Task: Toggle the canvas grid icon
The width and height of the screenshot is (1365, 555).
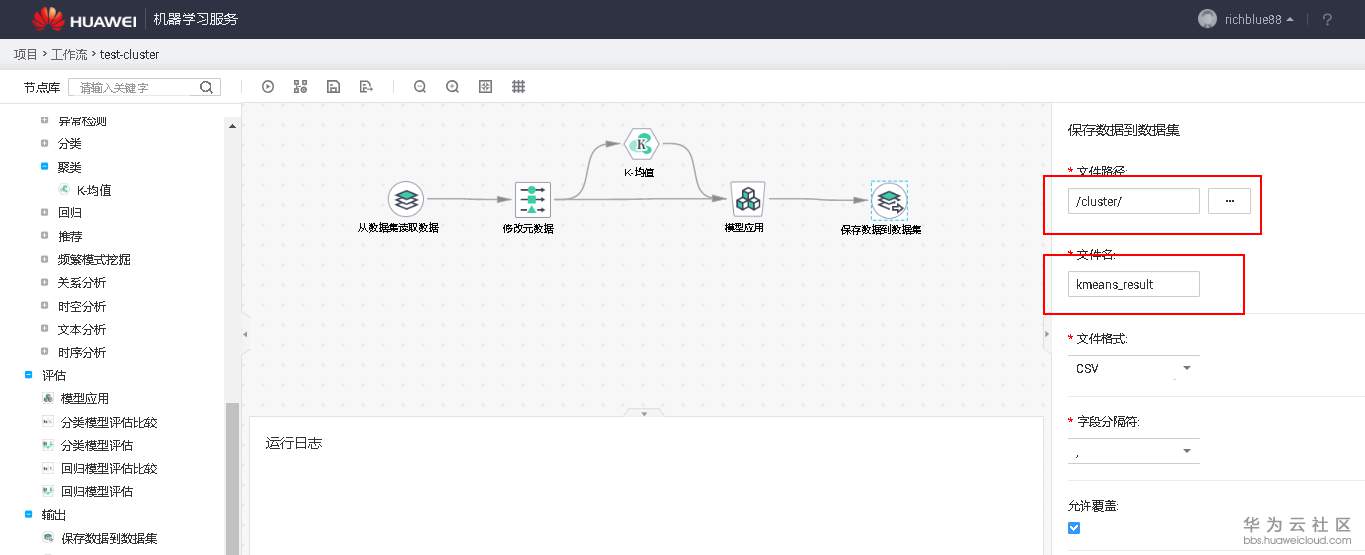Action: point(519,87)
